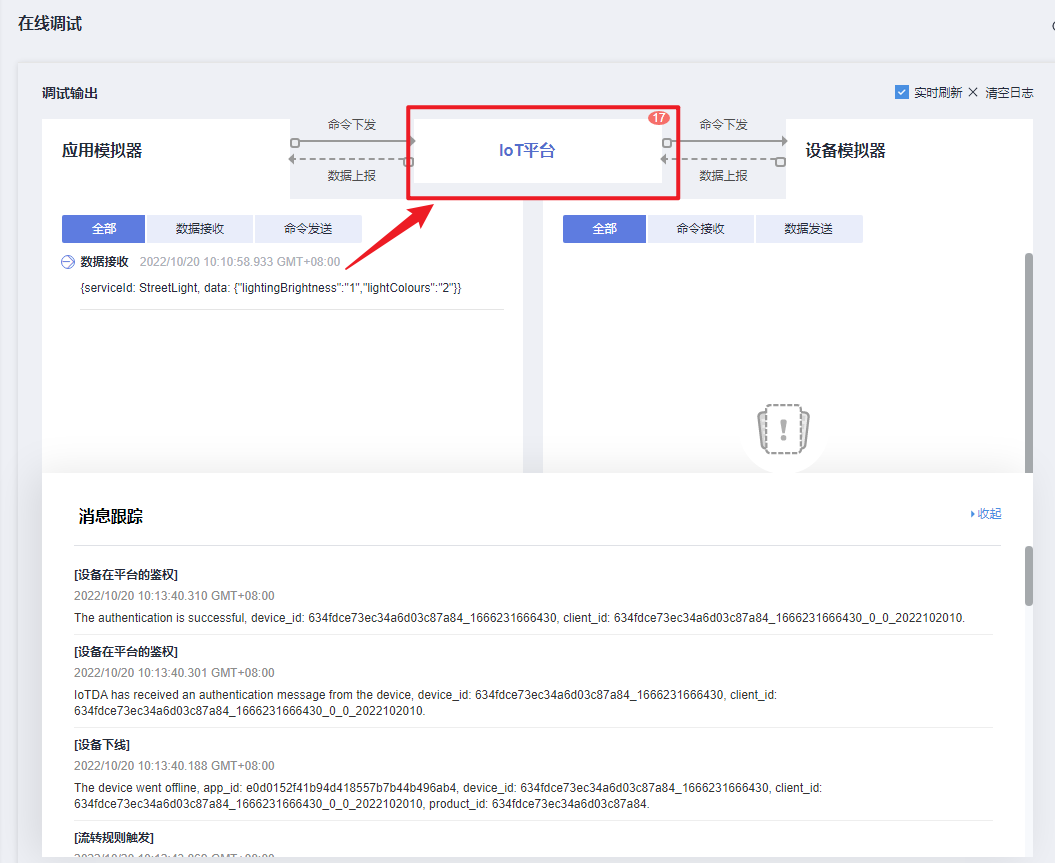
Task: Toggle the 实时刷新 checkbox
Action: click(x=902, y=92)
